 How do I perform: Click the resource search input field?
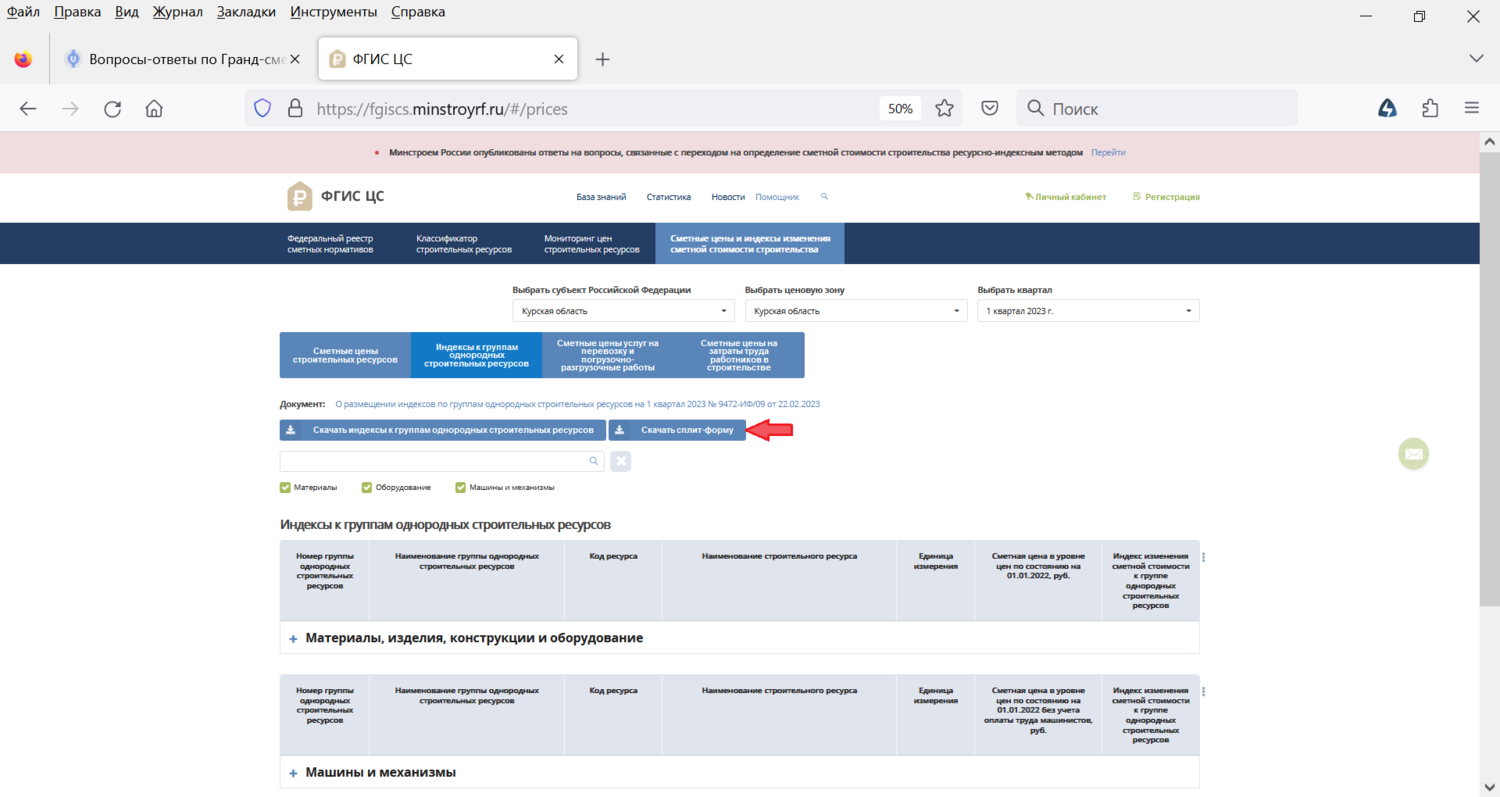(x=435, y=461)
